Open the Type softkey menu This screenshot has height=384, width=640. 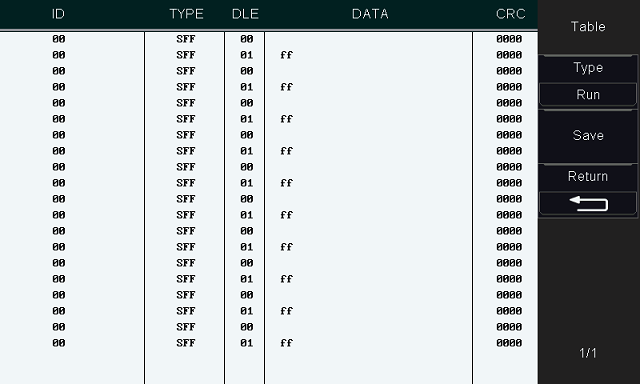(588, 67)
